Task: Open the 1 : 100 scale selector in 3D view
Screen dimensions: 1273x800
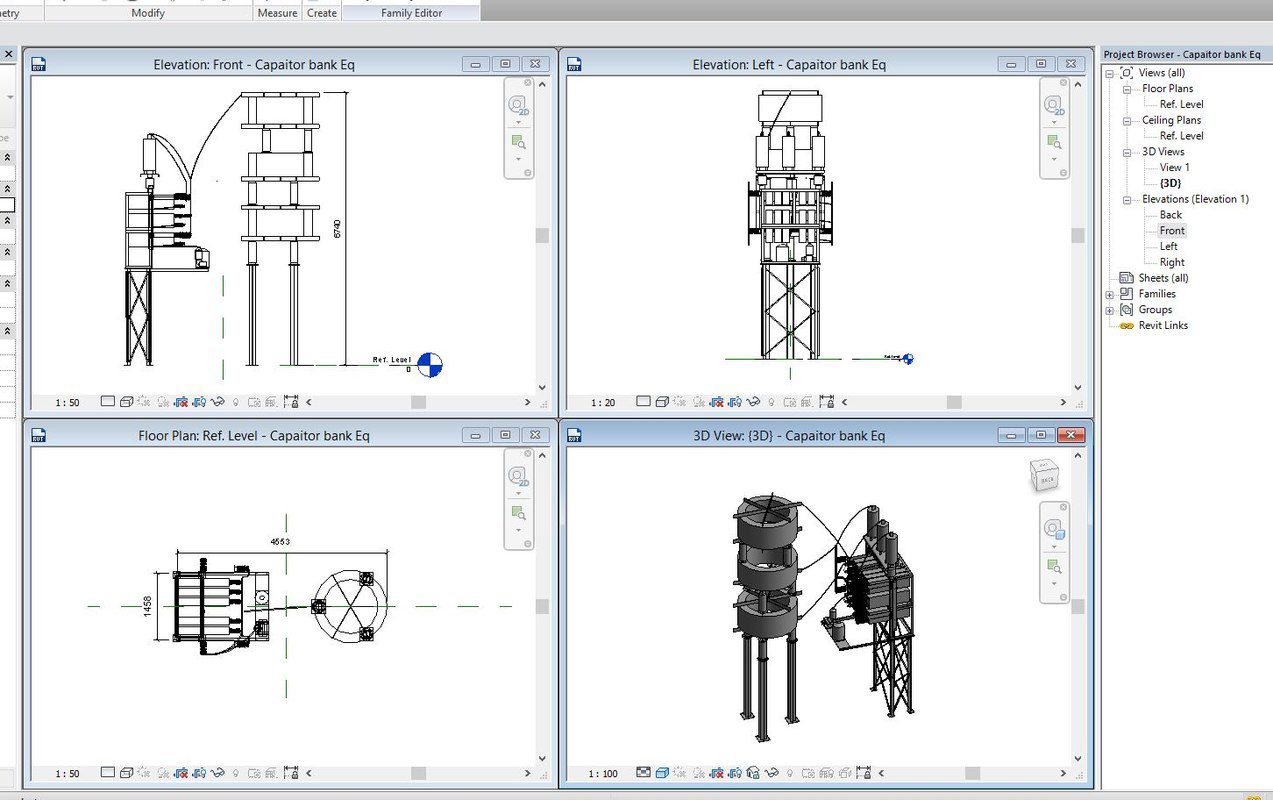Action: coord(602,773)
